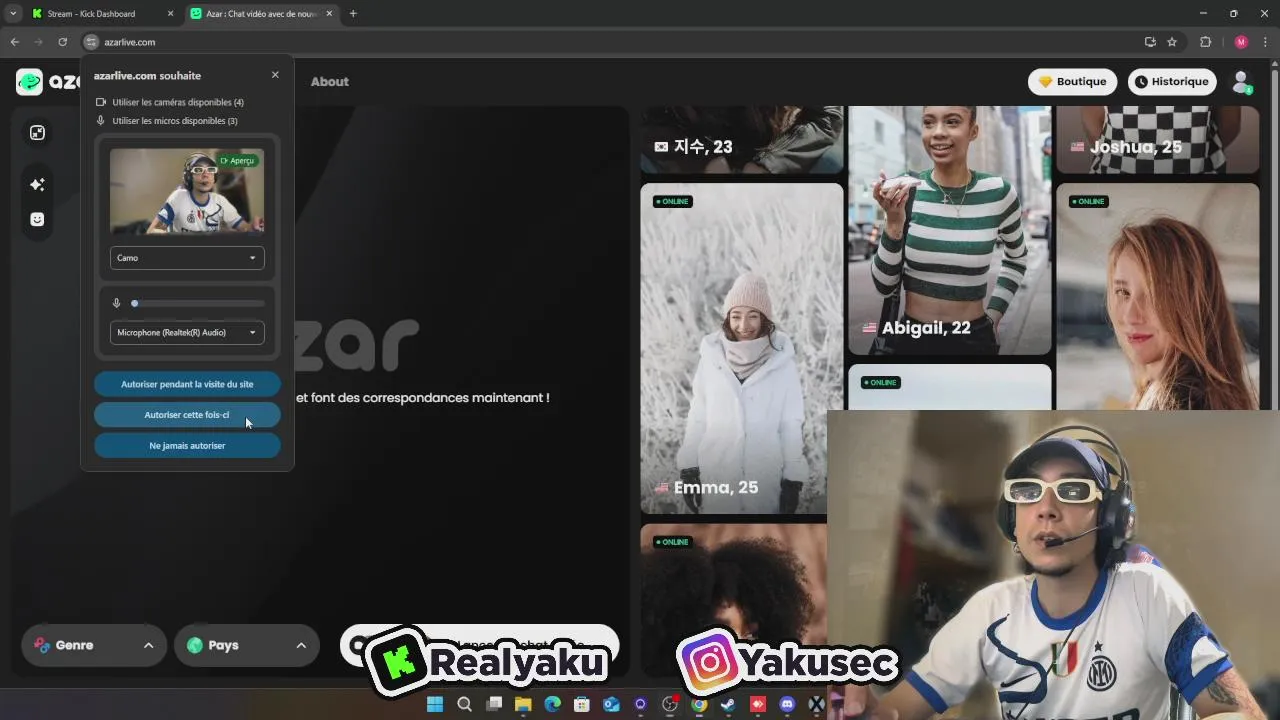Open Abigail, 22 profile card

950,230
